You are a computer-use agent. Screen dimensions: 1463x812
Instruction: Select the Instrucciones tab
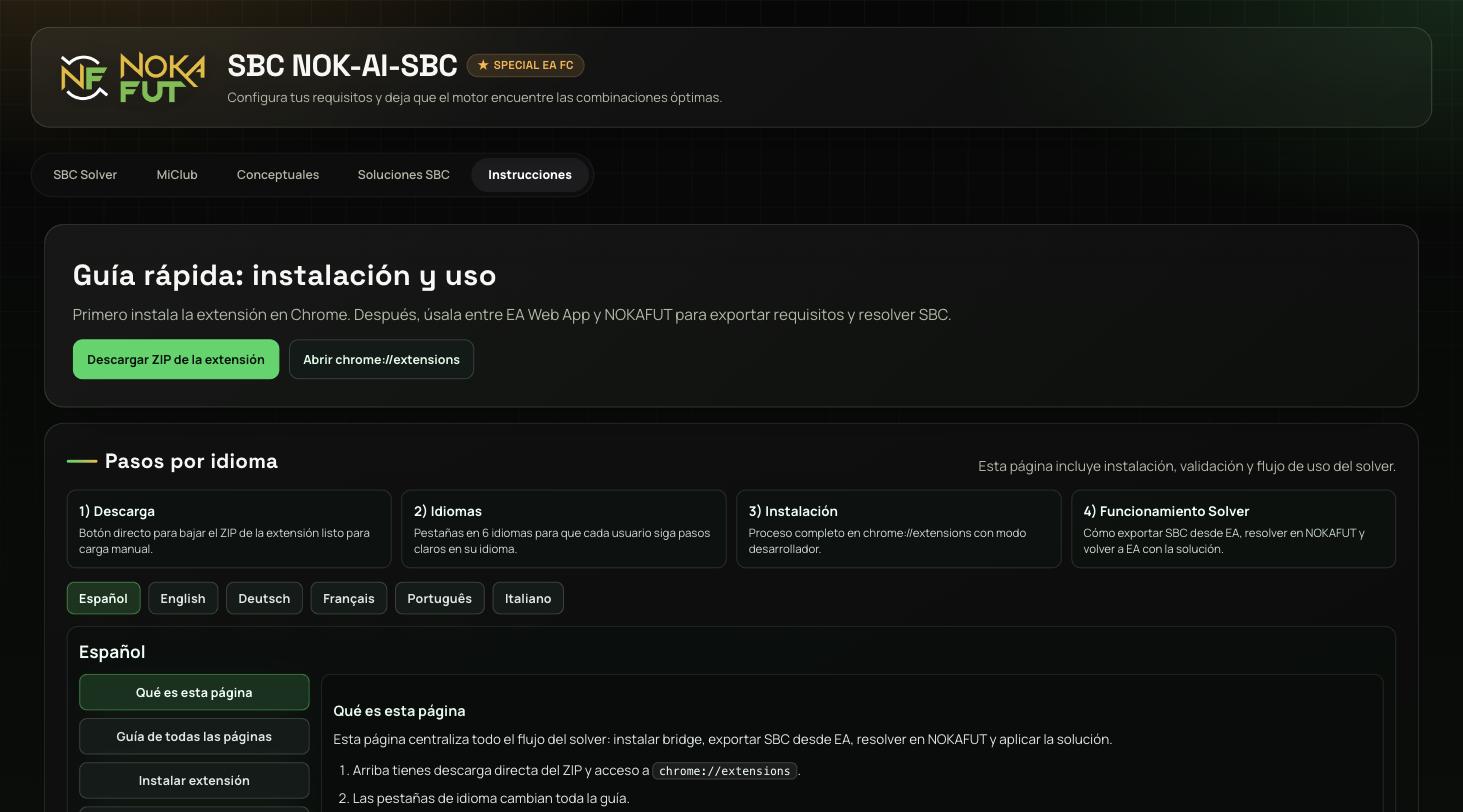(530, 175)
